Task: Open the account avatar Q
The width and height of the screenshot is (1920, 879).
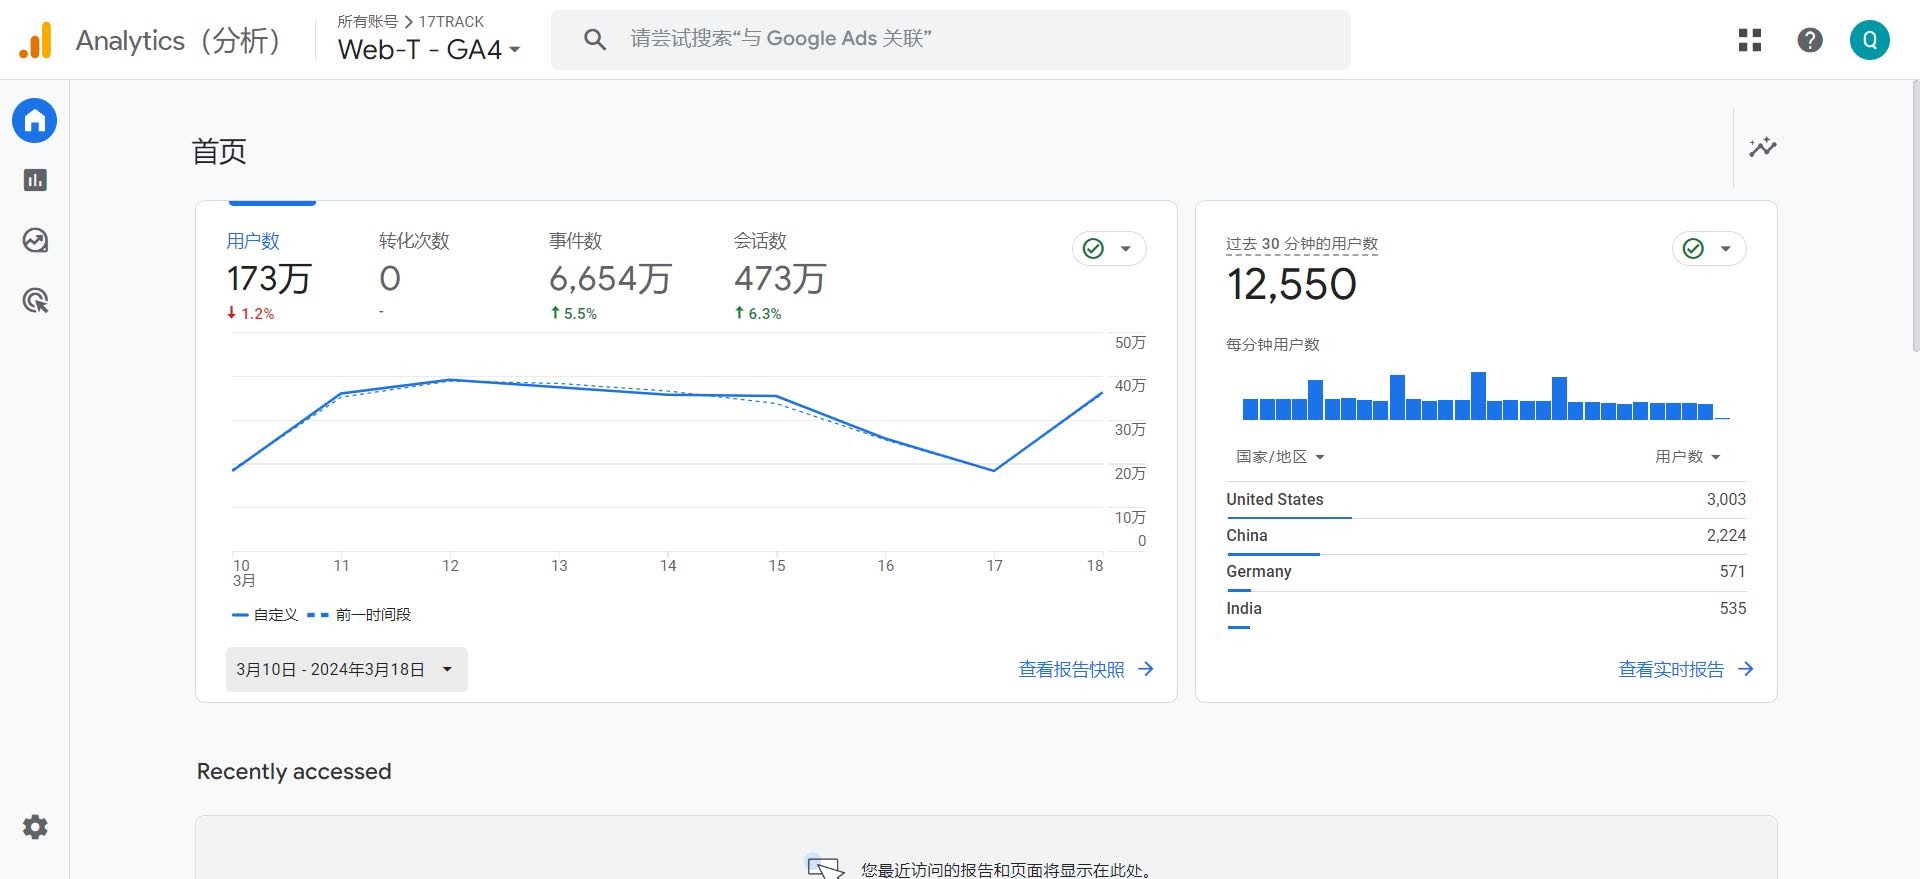Action: click(x=1870, y=40)
